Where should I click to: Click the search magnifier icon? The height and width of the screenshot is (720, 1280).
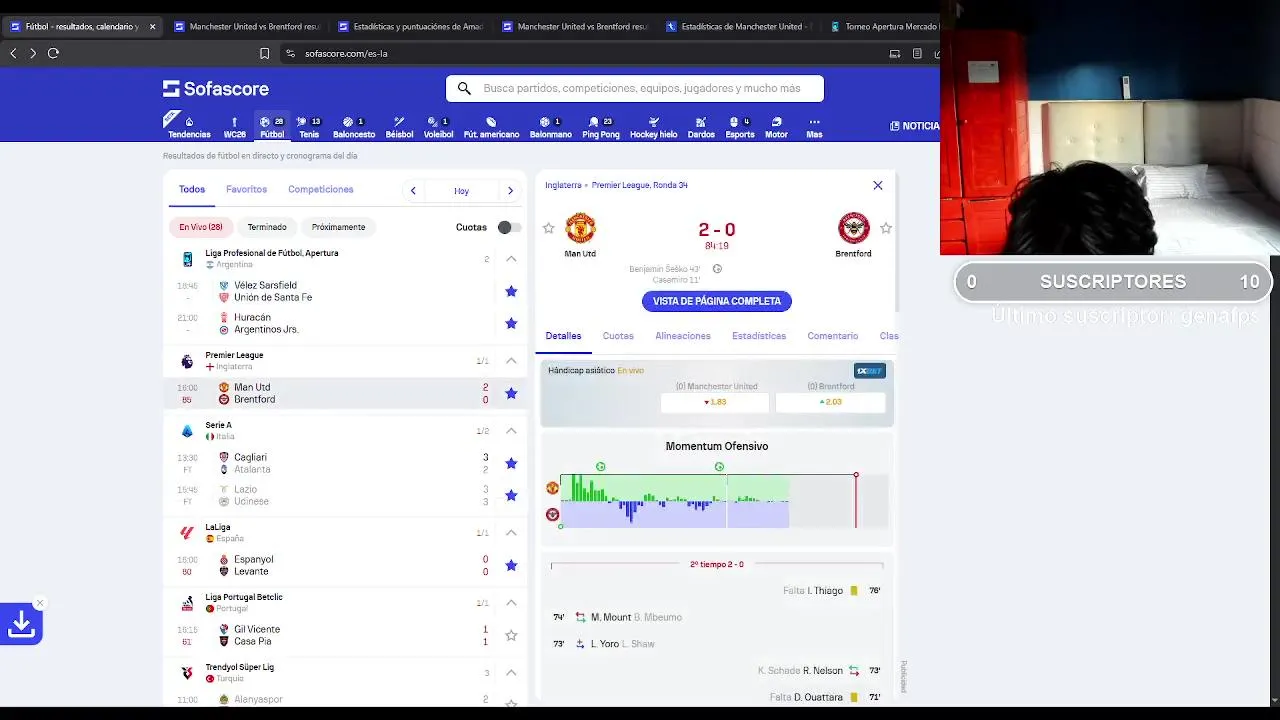[x=464, y=88]
